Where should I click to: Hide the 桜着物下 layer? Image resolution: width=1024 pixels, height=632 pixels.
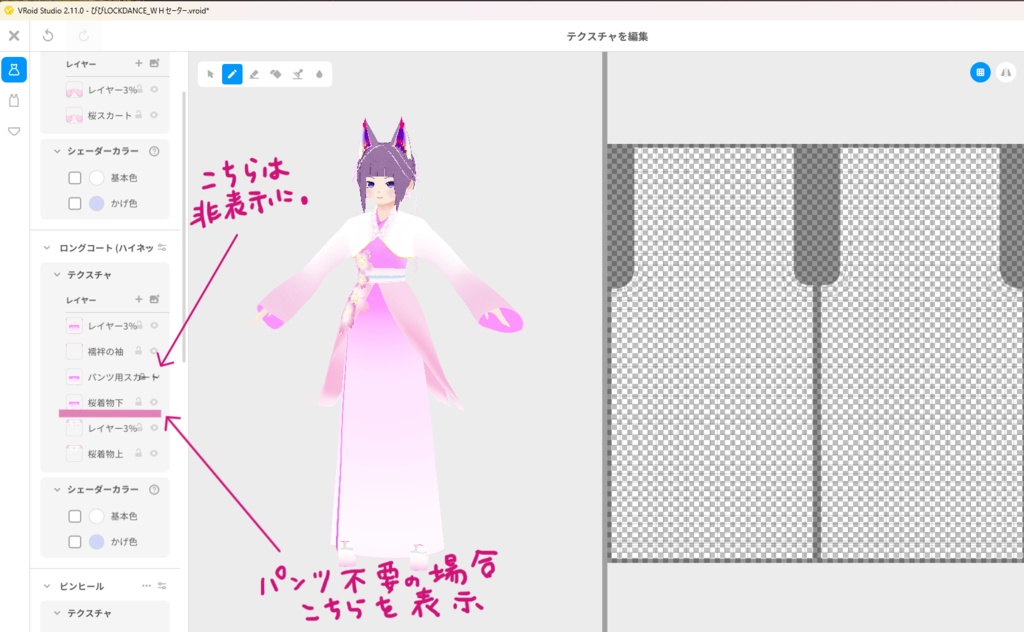click(x=154, y=402)
